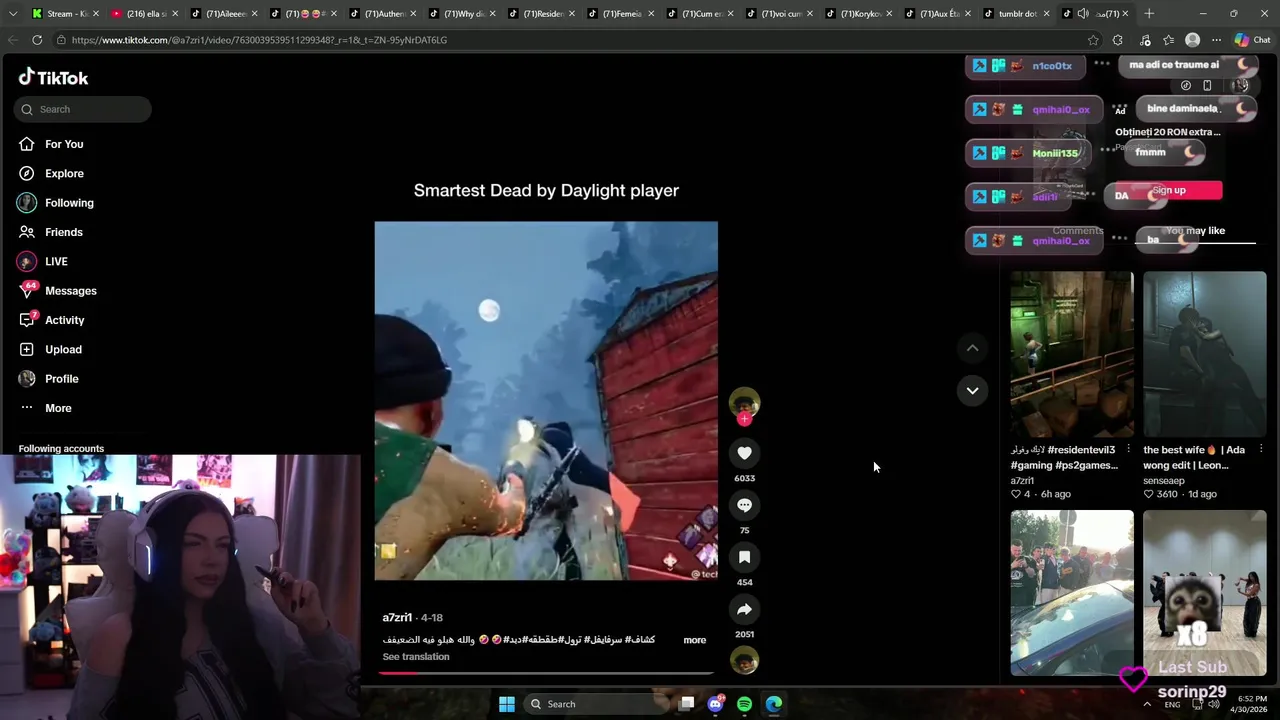
Task: Open the video comments via speech bubble icon
Action: [x=744, y=505]
